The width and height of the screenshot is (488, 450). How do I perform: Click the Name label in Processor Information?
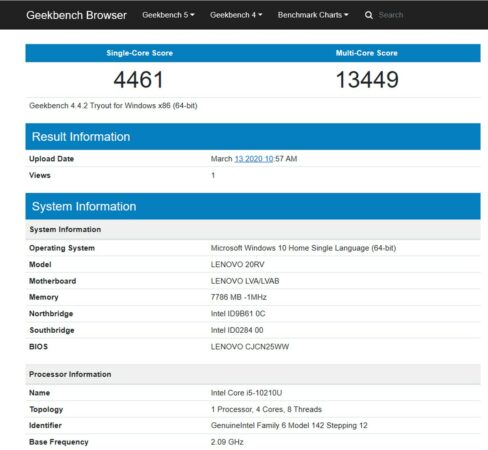click(x=39, y=393)
